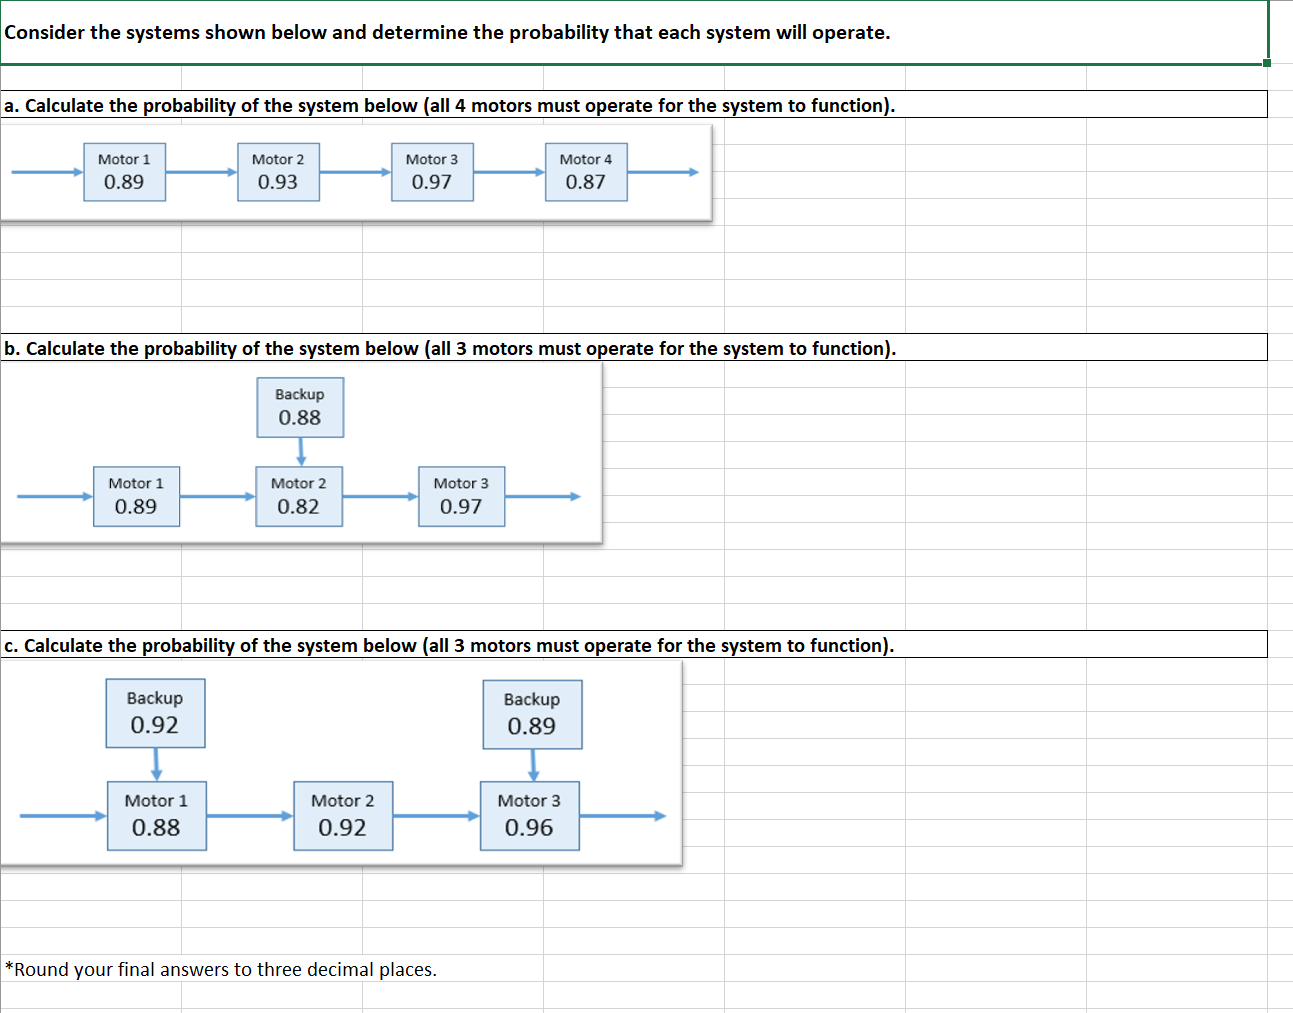
Task: Click the Motor 3 box in part b diagram
Action: (461, 495)
